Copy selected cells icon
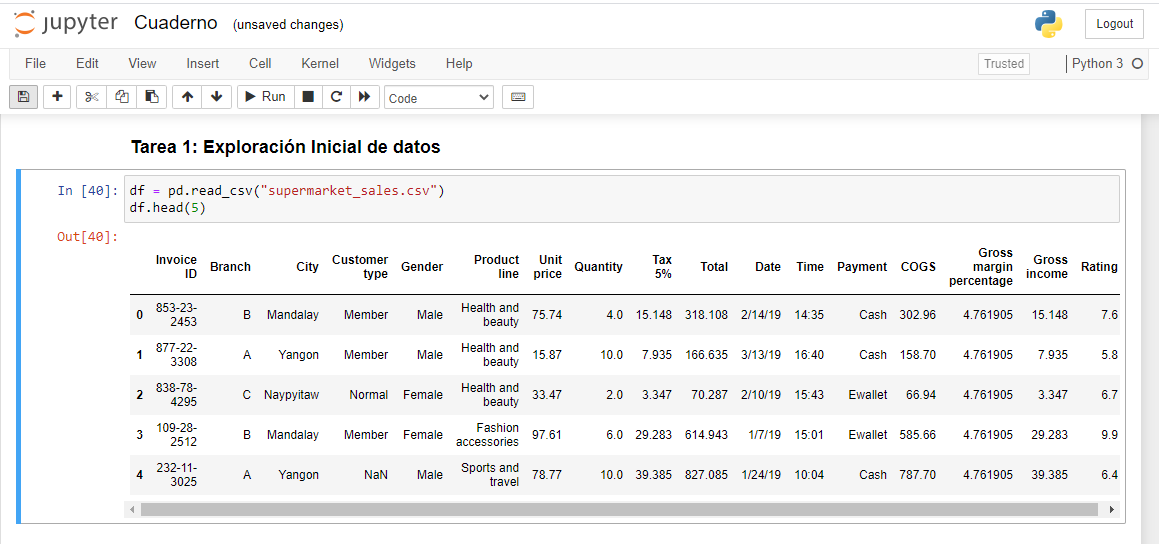The height and width of the screenshot is (544, 1159). 122,97
